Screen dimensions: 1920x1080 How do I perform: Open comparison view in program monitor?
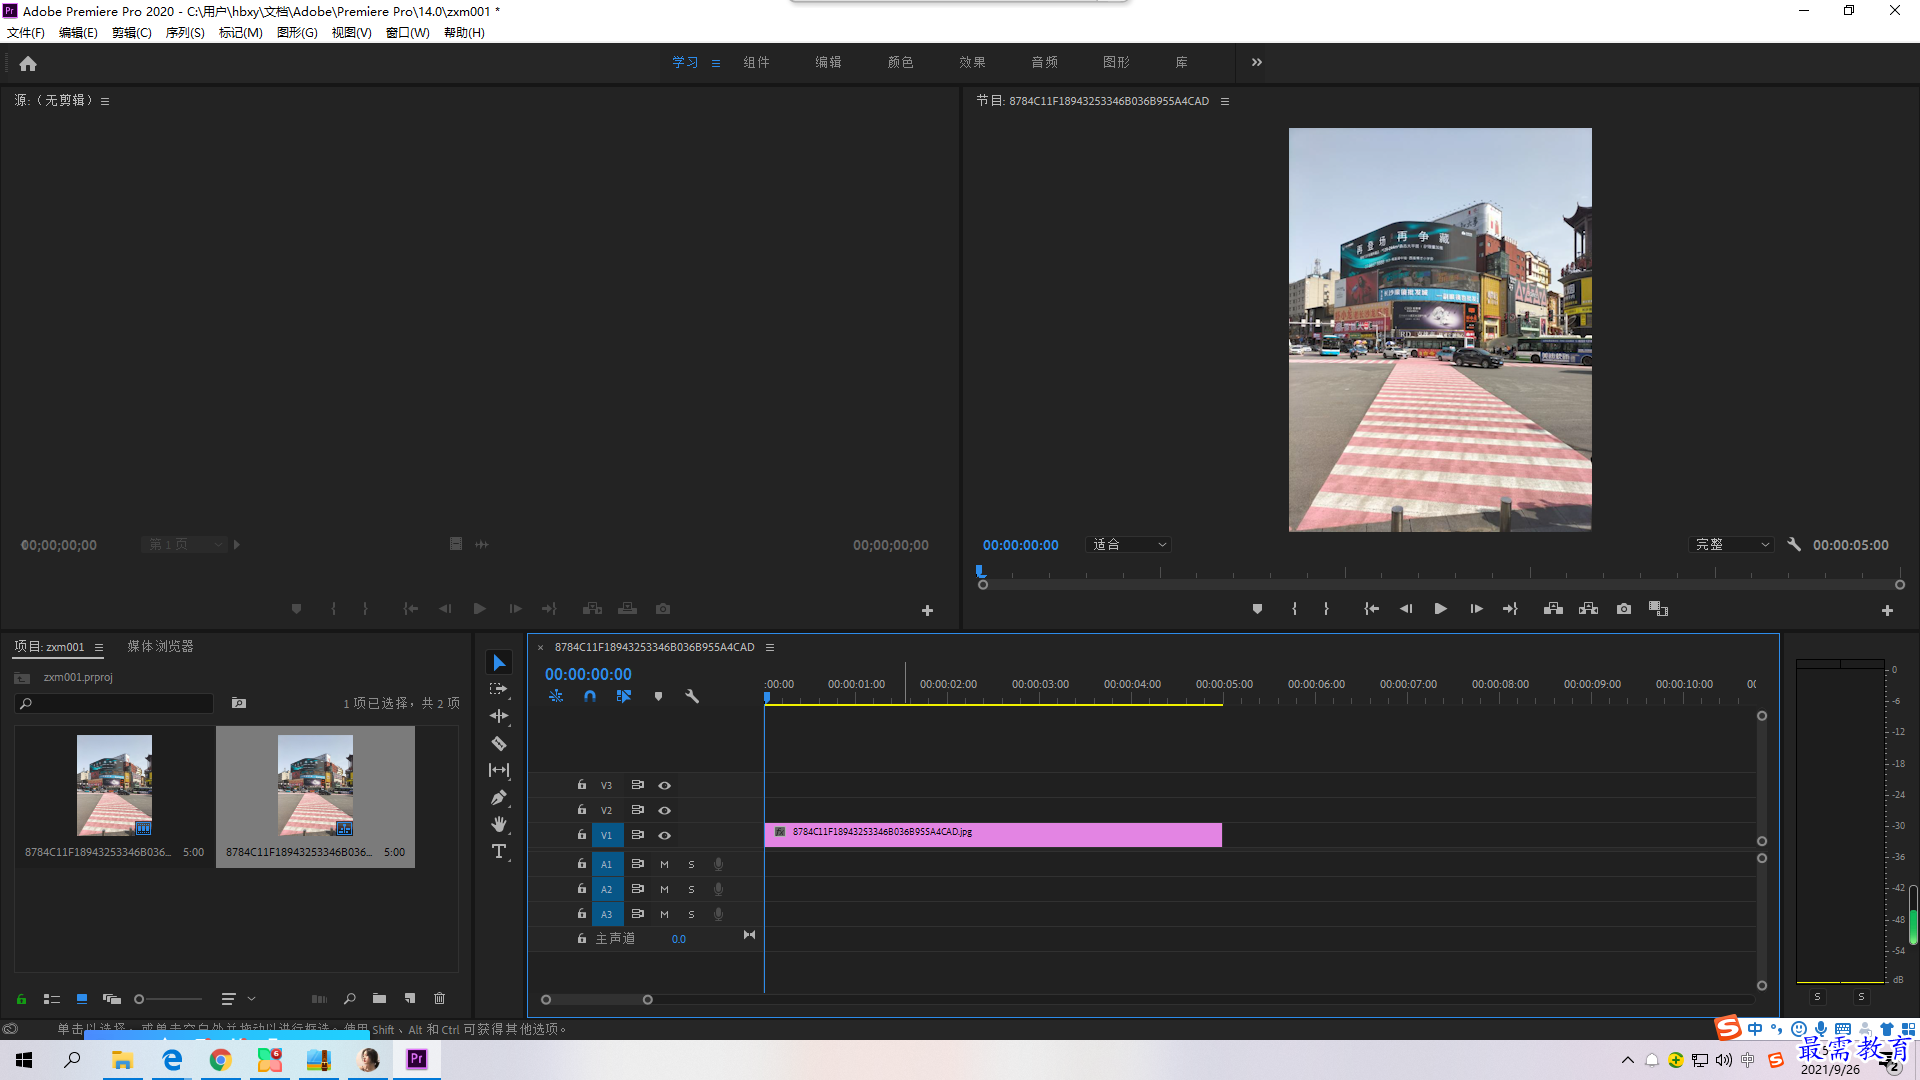coord(1659,609)
